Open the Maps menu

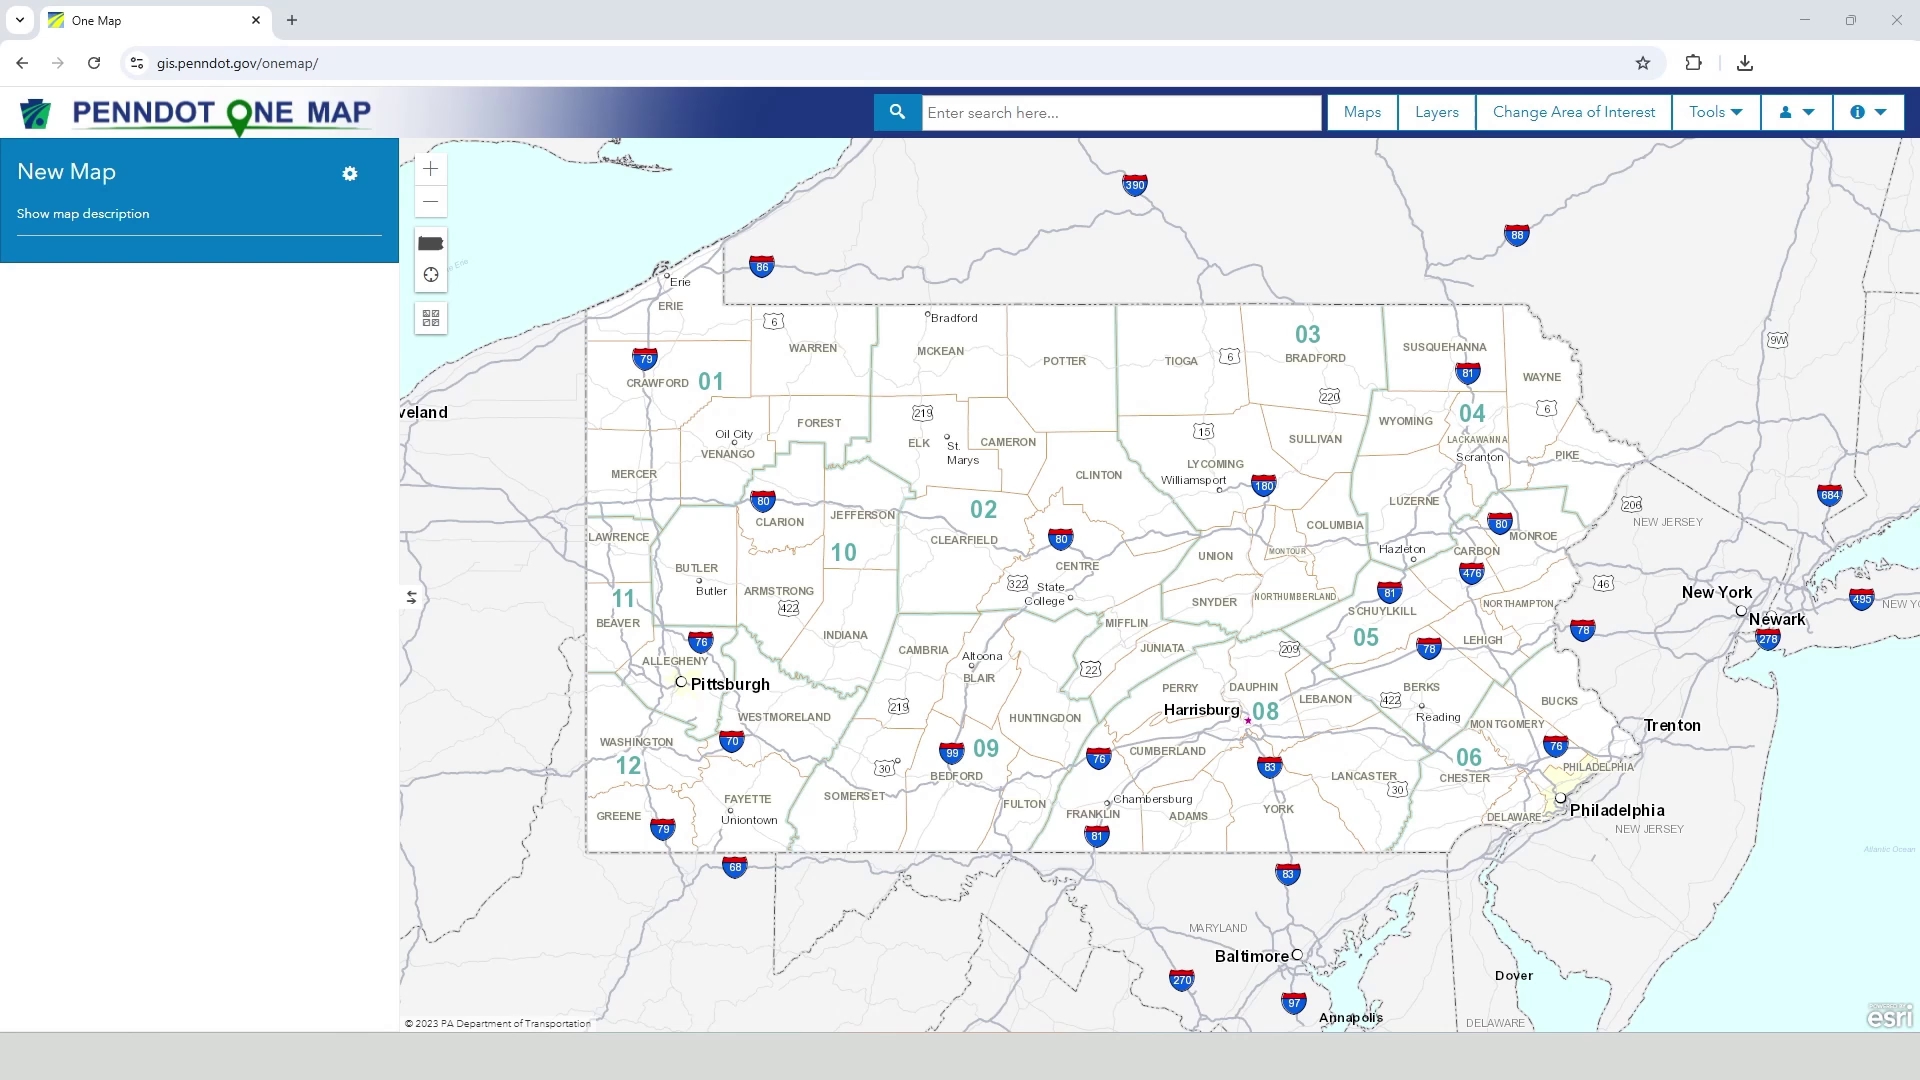click(x=1362, y=112)
